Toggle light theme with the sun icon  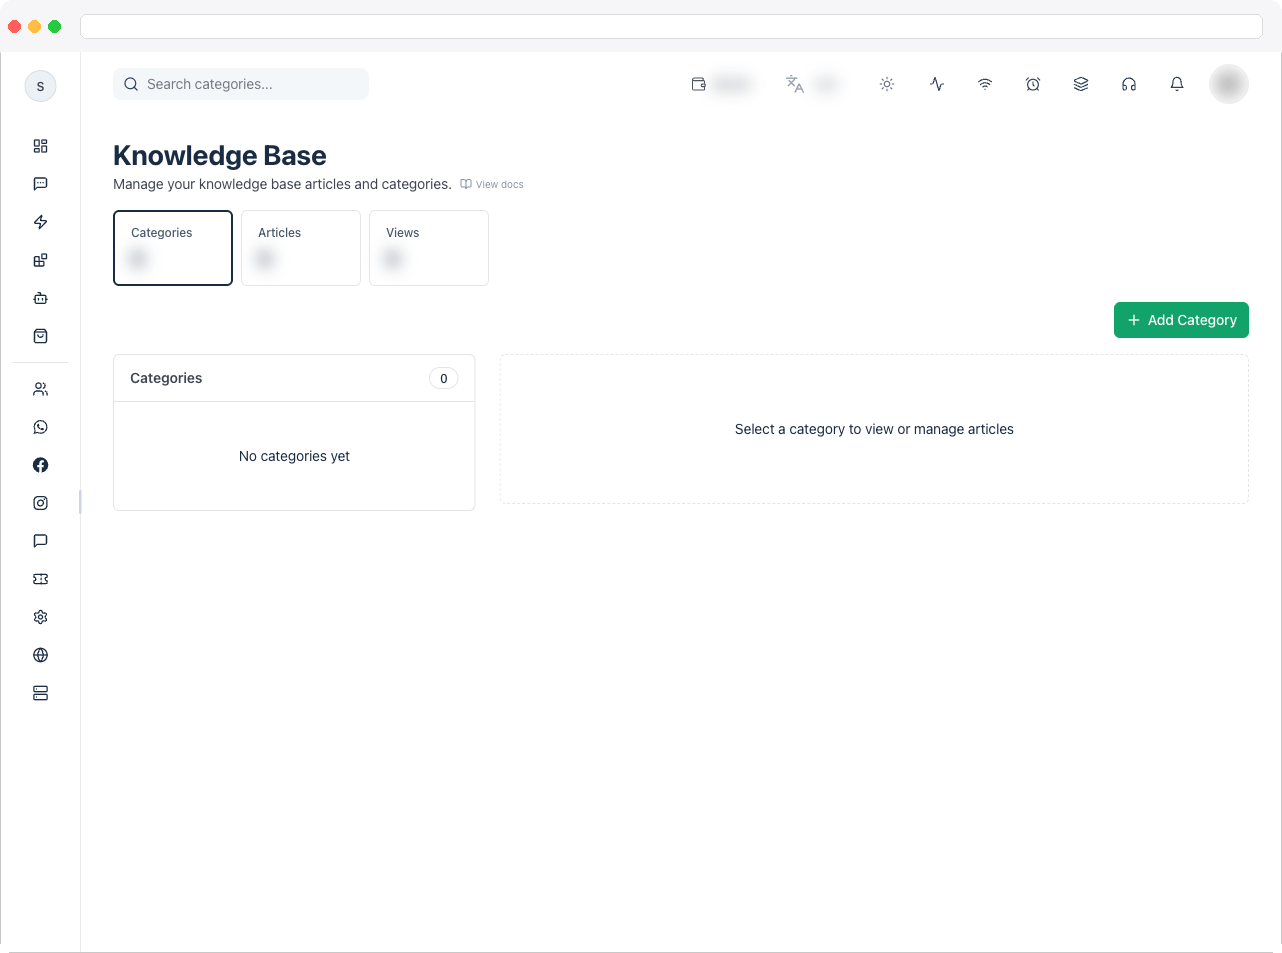click(887, 84)
